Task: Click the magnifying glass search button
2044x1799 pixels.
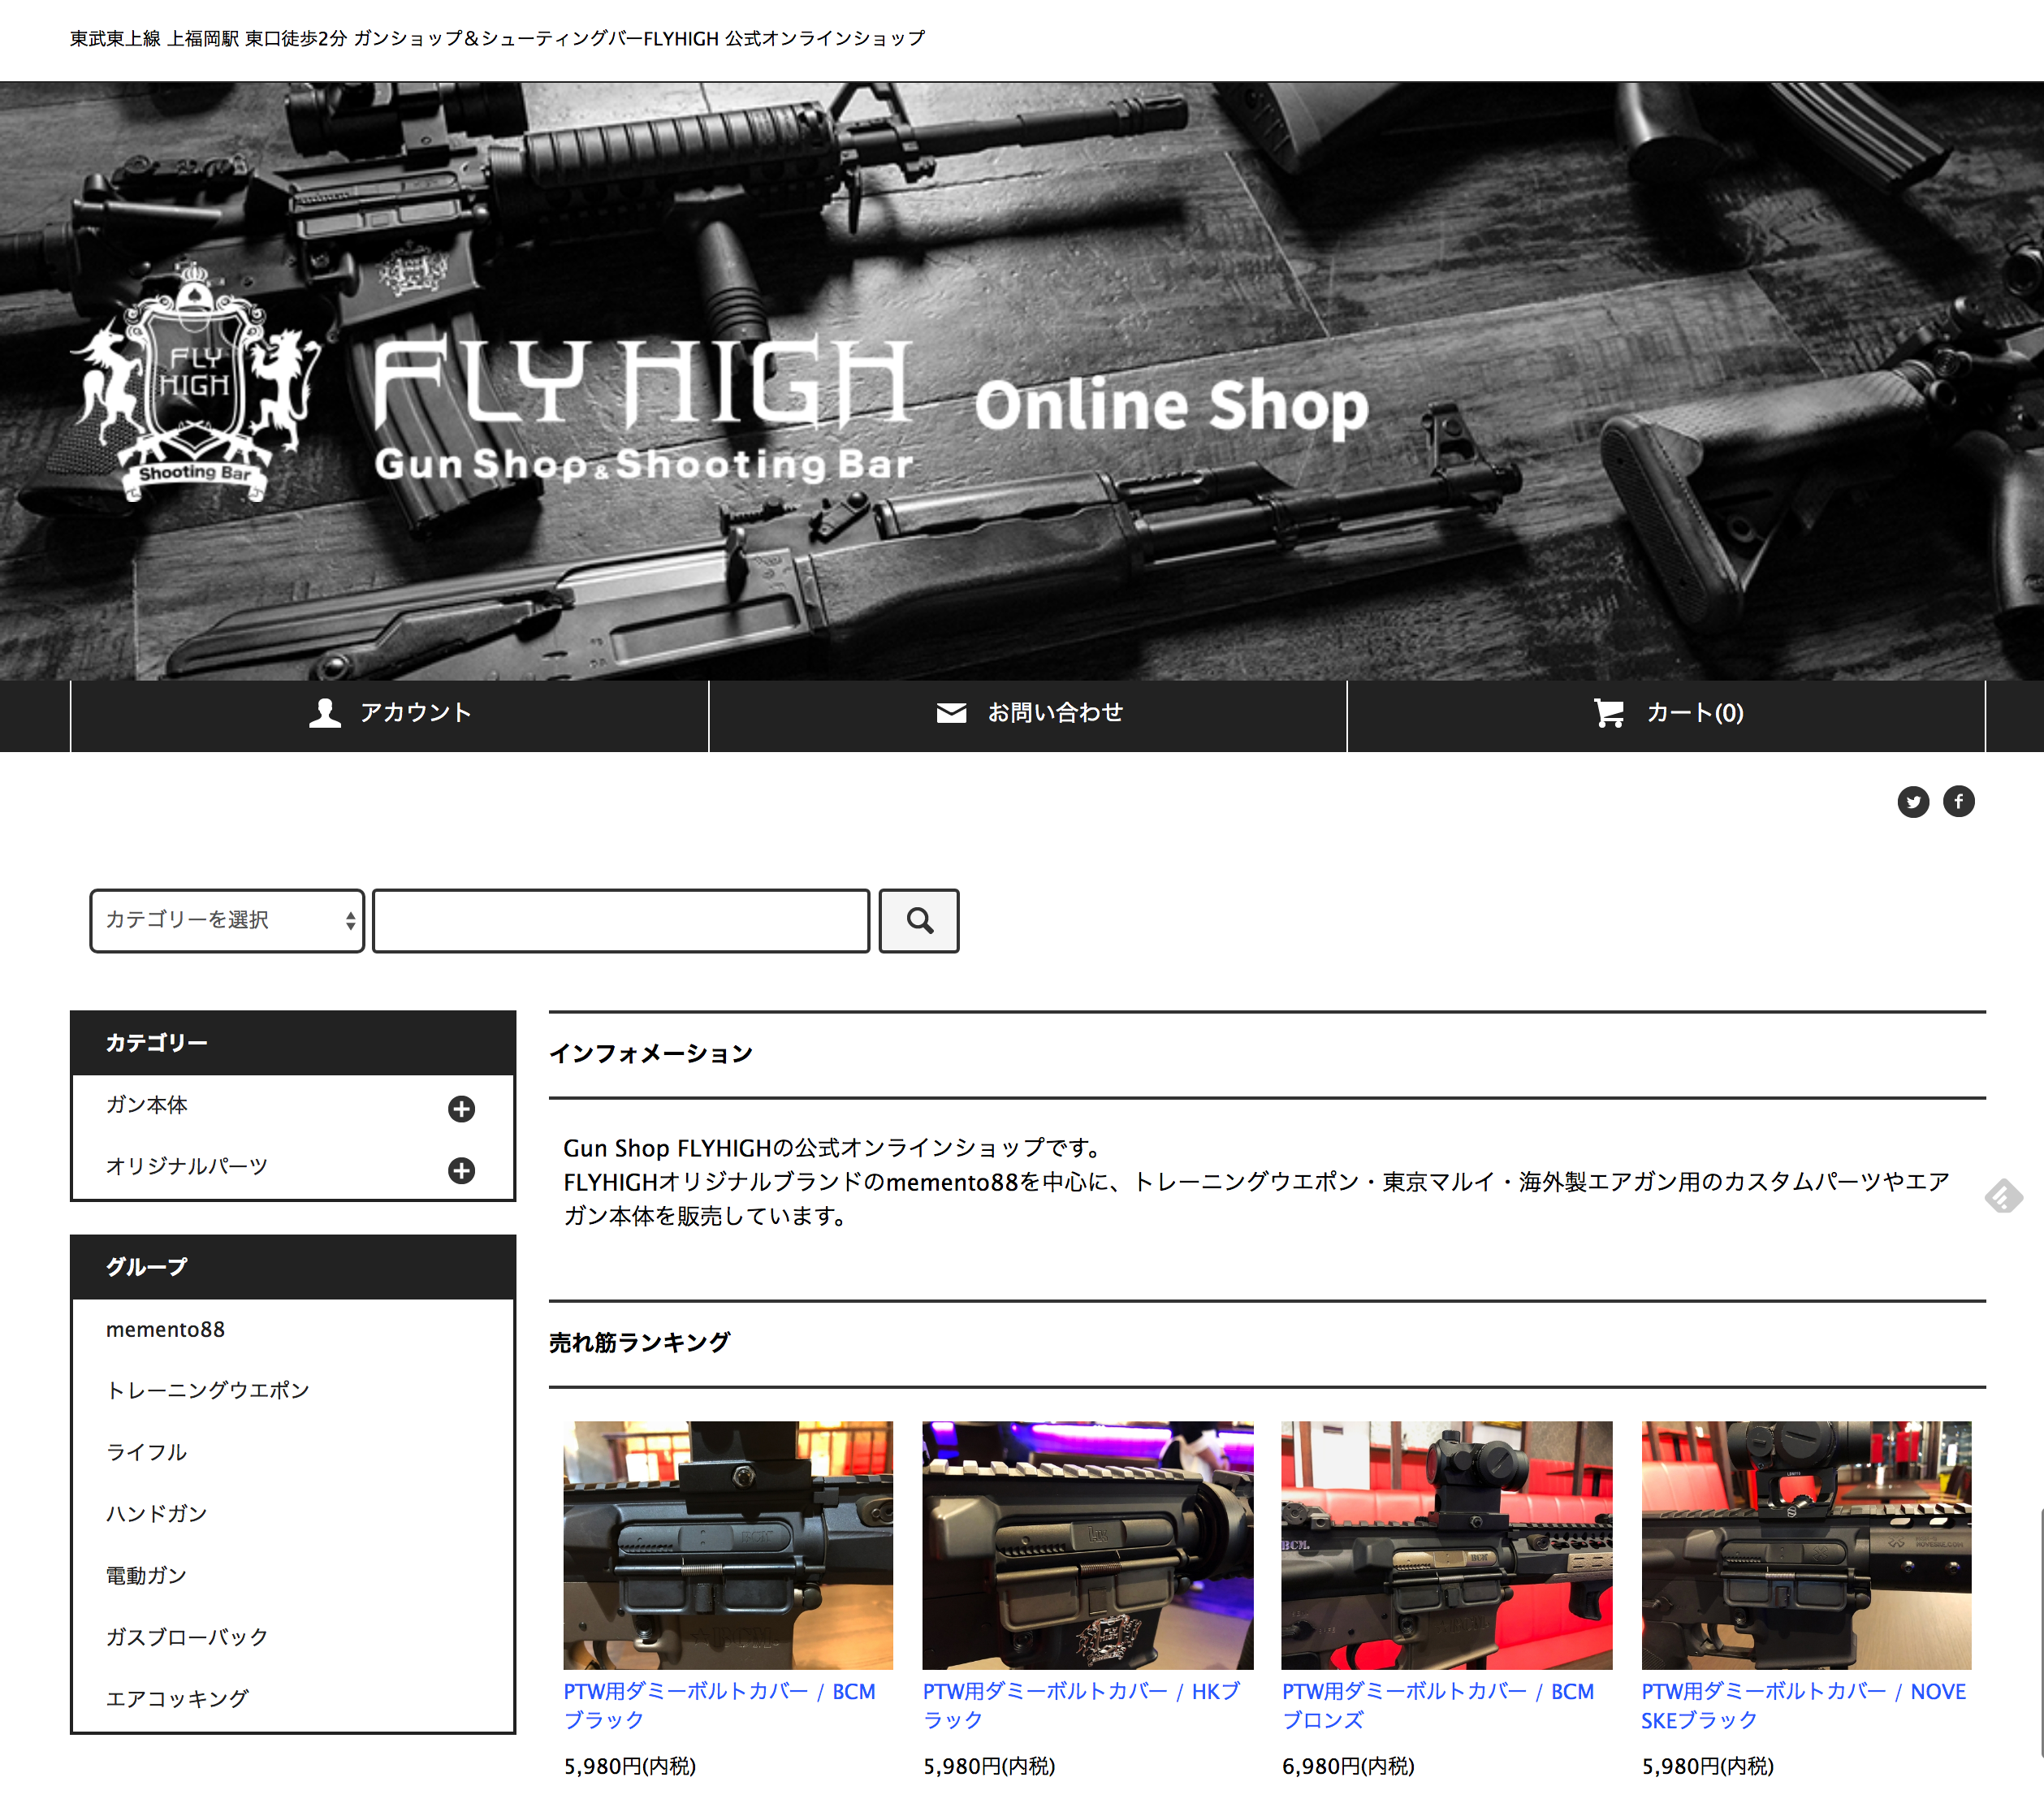Action: [919, 920]
